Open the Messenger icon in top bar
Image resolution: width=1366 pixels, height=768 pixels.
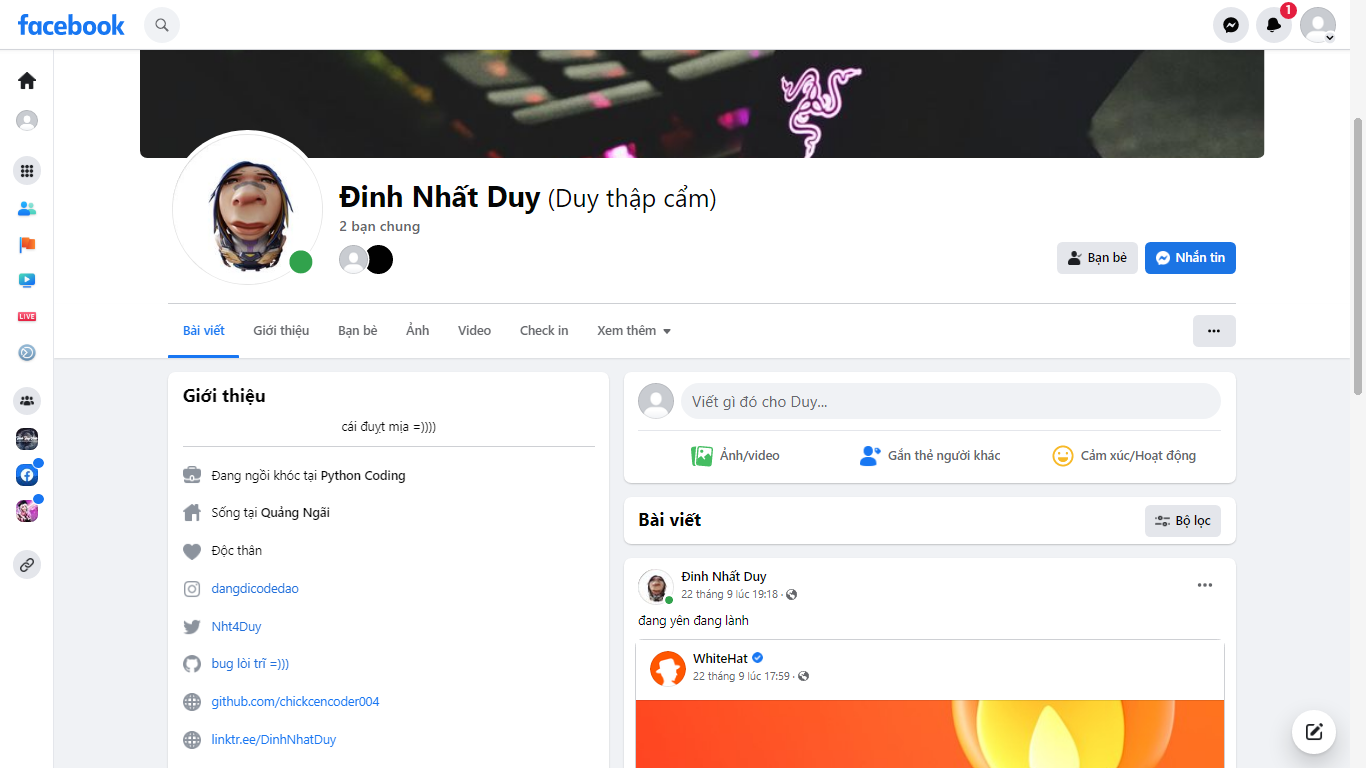[x=1231, y=25]
